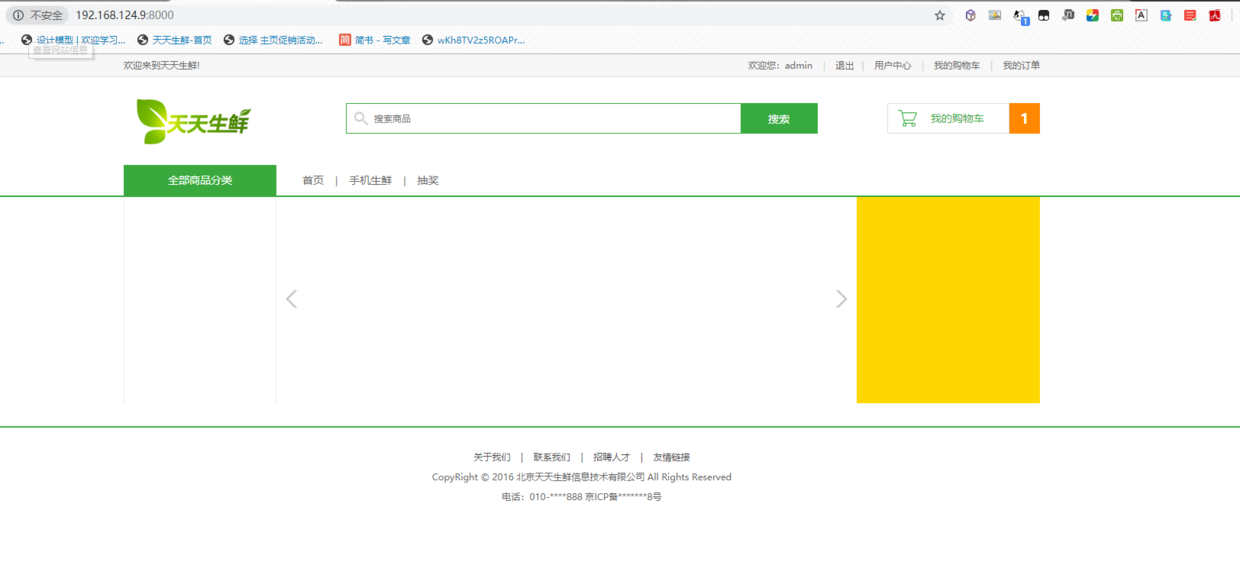Open the 用户中心 link
Screen dimensions: 1240x575
pos(892,66)
